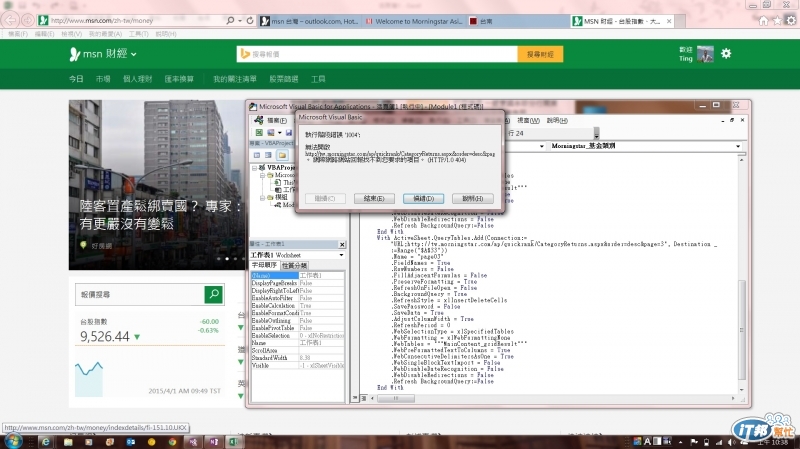Select the (Name) property row
The image size is (800, 449).
(x=297, y=276)
